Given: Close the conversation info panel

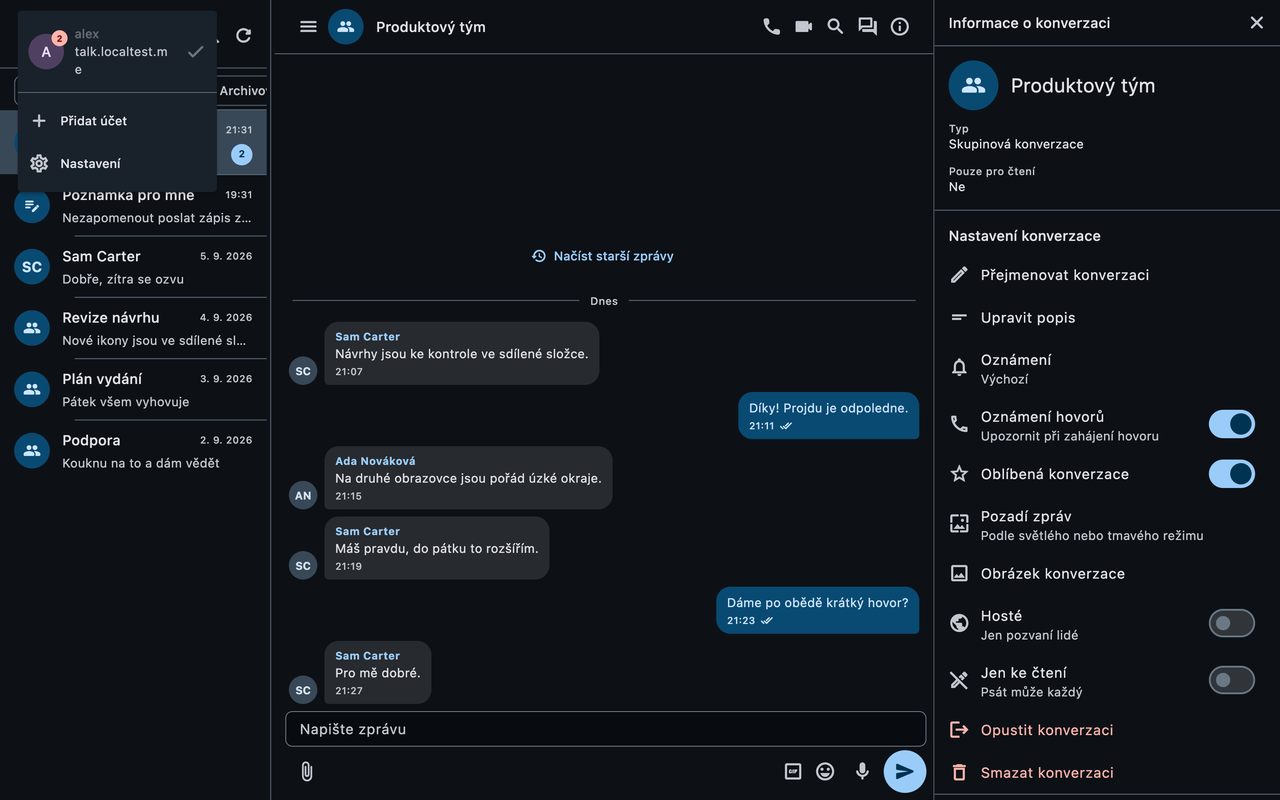Looking at the screenshot, I should 1256,23.
